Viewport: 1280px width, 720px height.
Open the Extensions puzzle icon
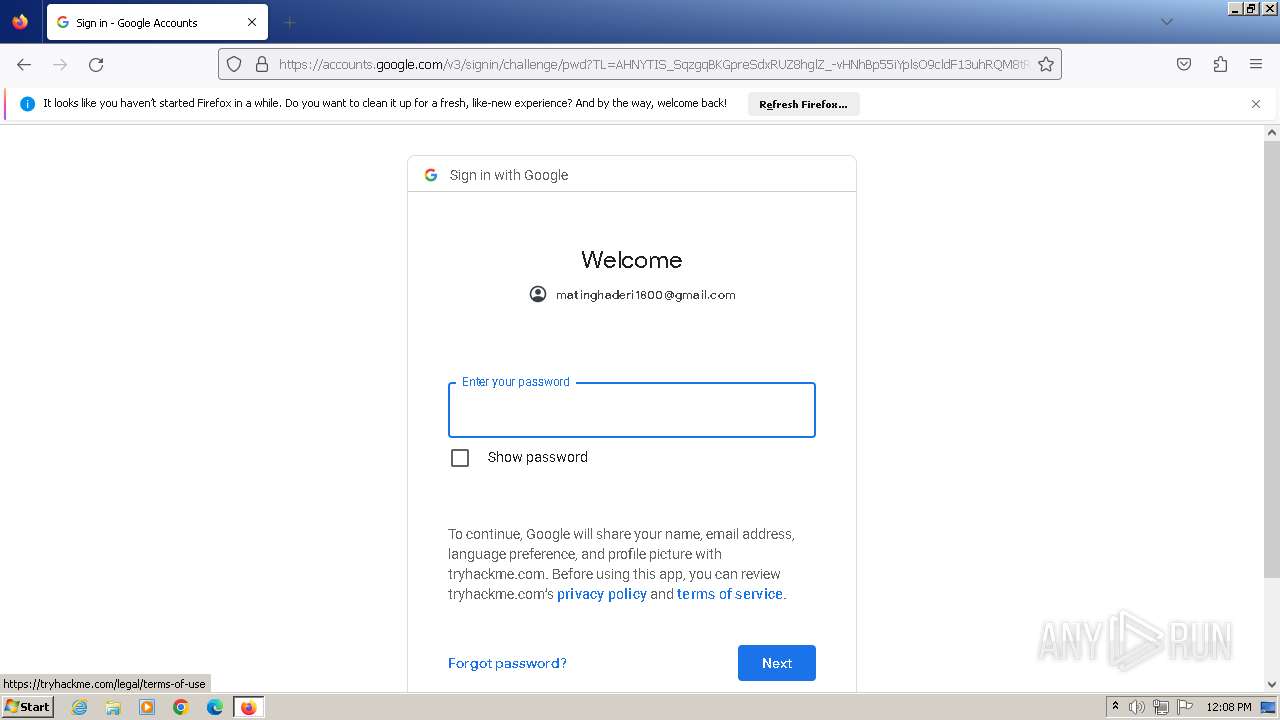pos(1220,64)
